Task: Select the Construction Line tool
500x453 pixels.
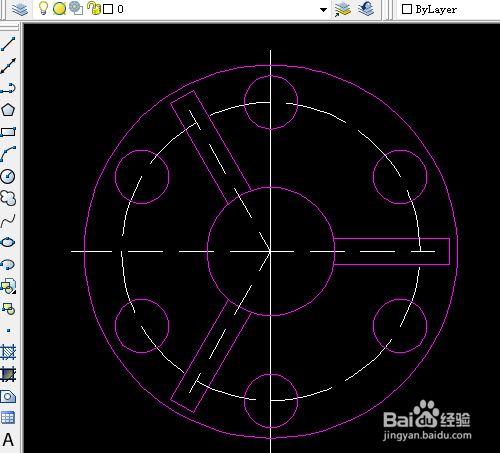Action: click(8, 66)
